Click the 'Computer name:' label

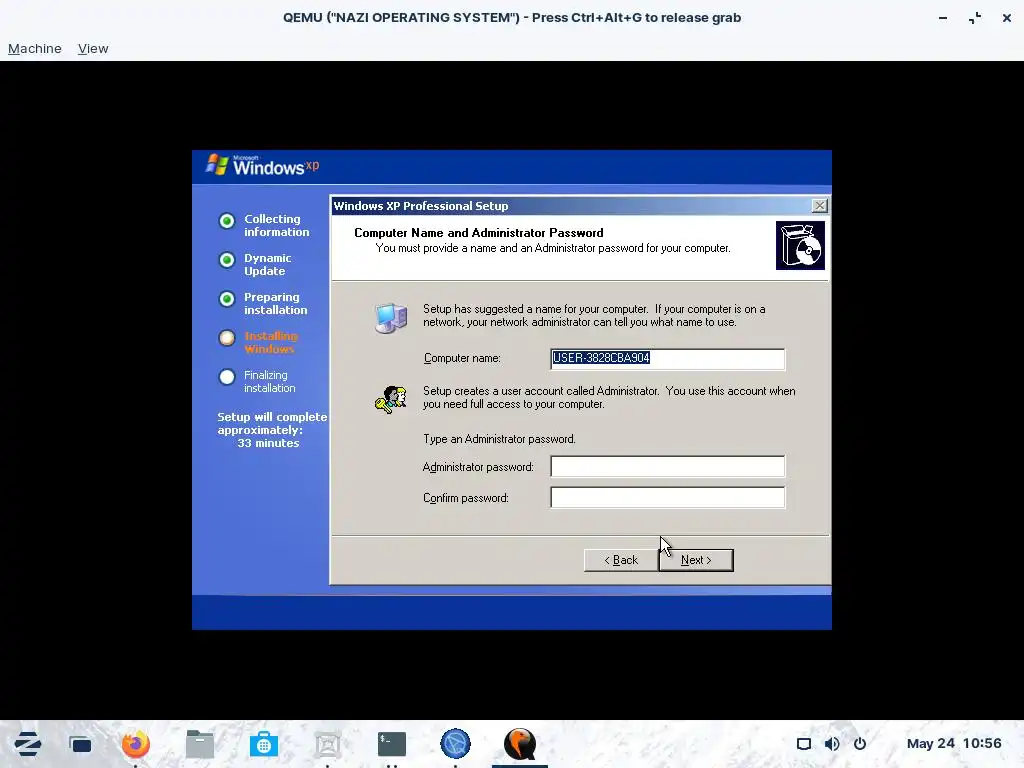click(x=462, y=359)
